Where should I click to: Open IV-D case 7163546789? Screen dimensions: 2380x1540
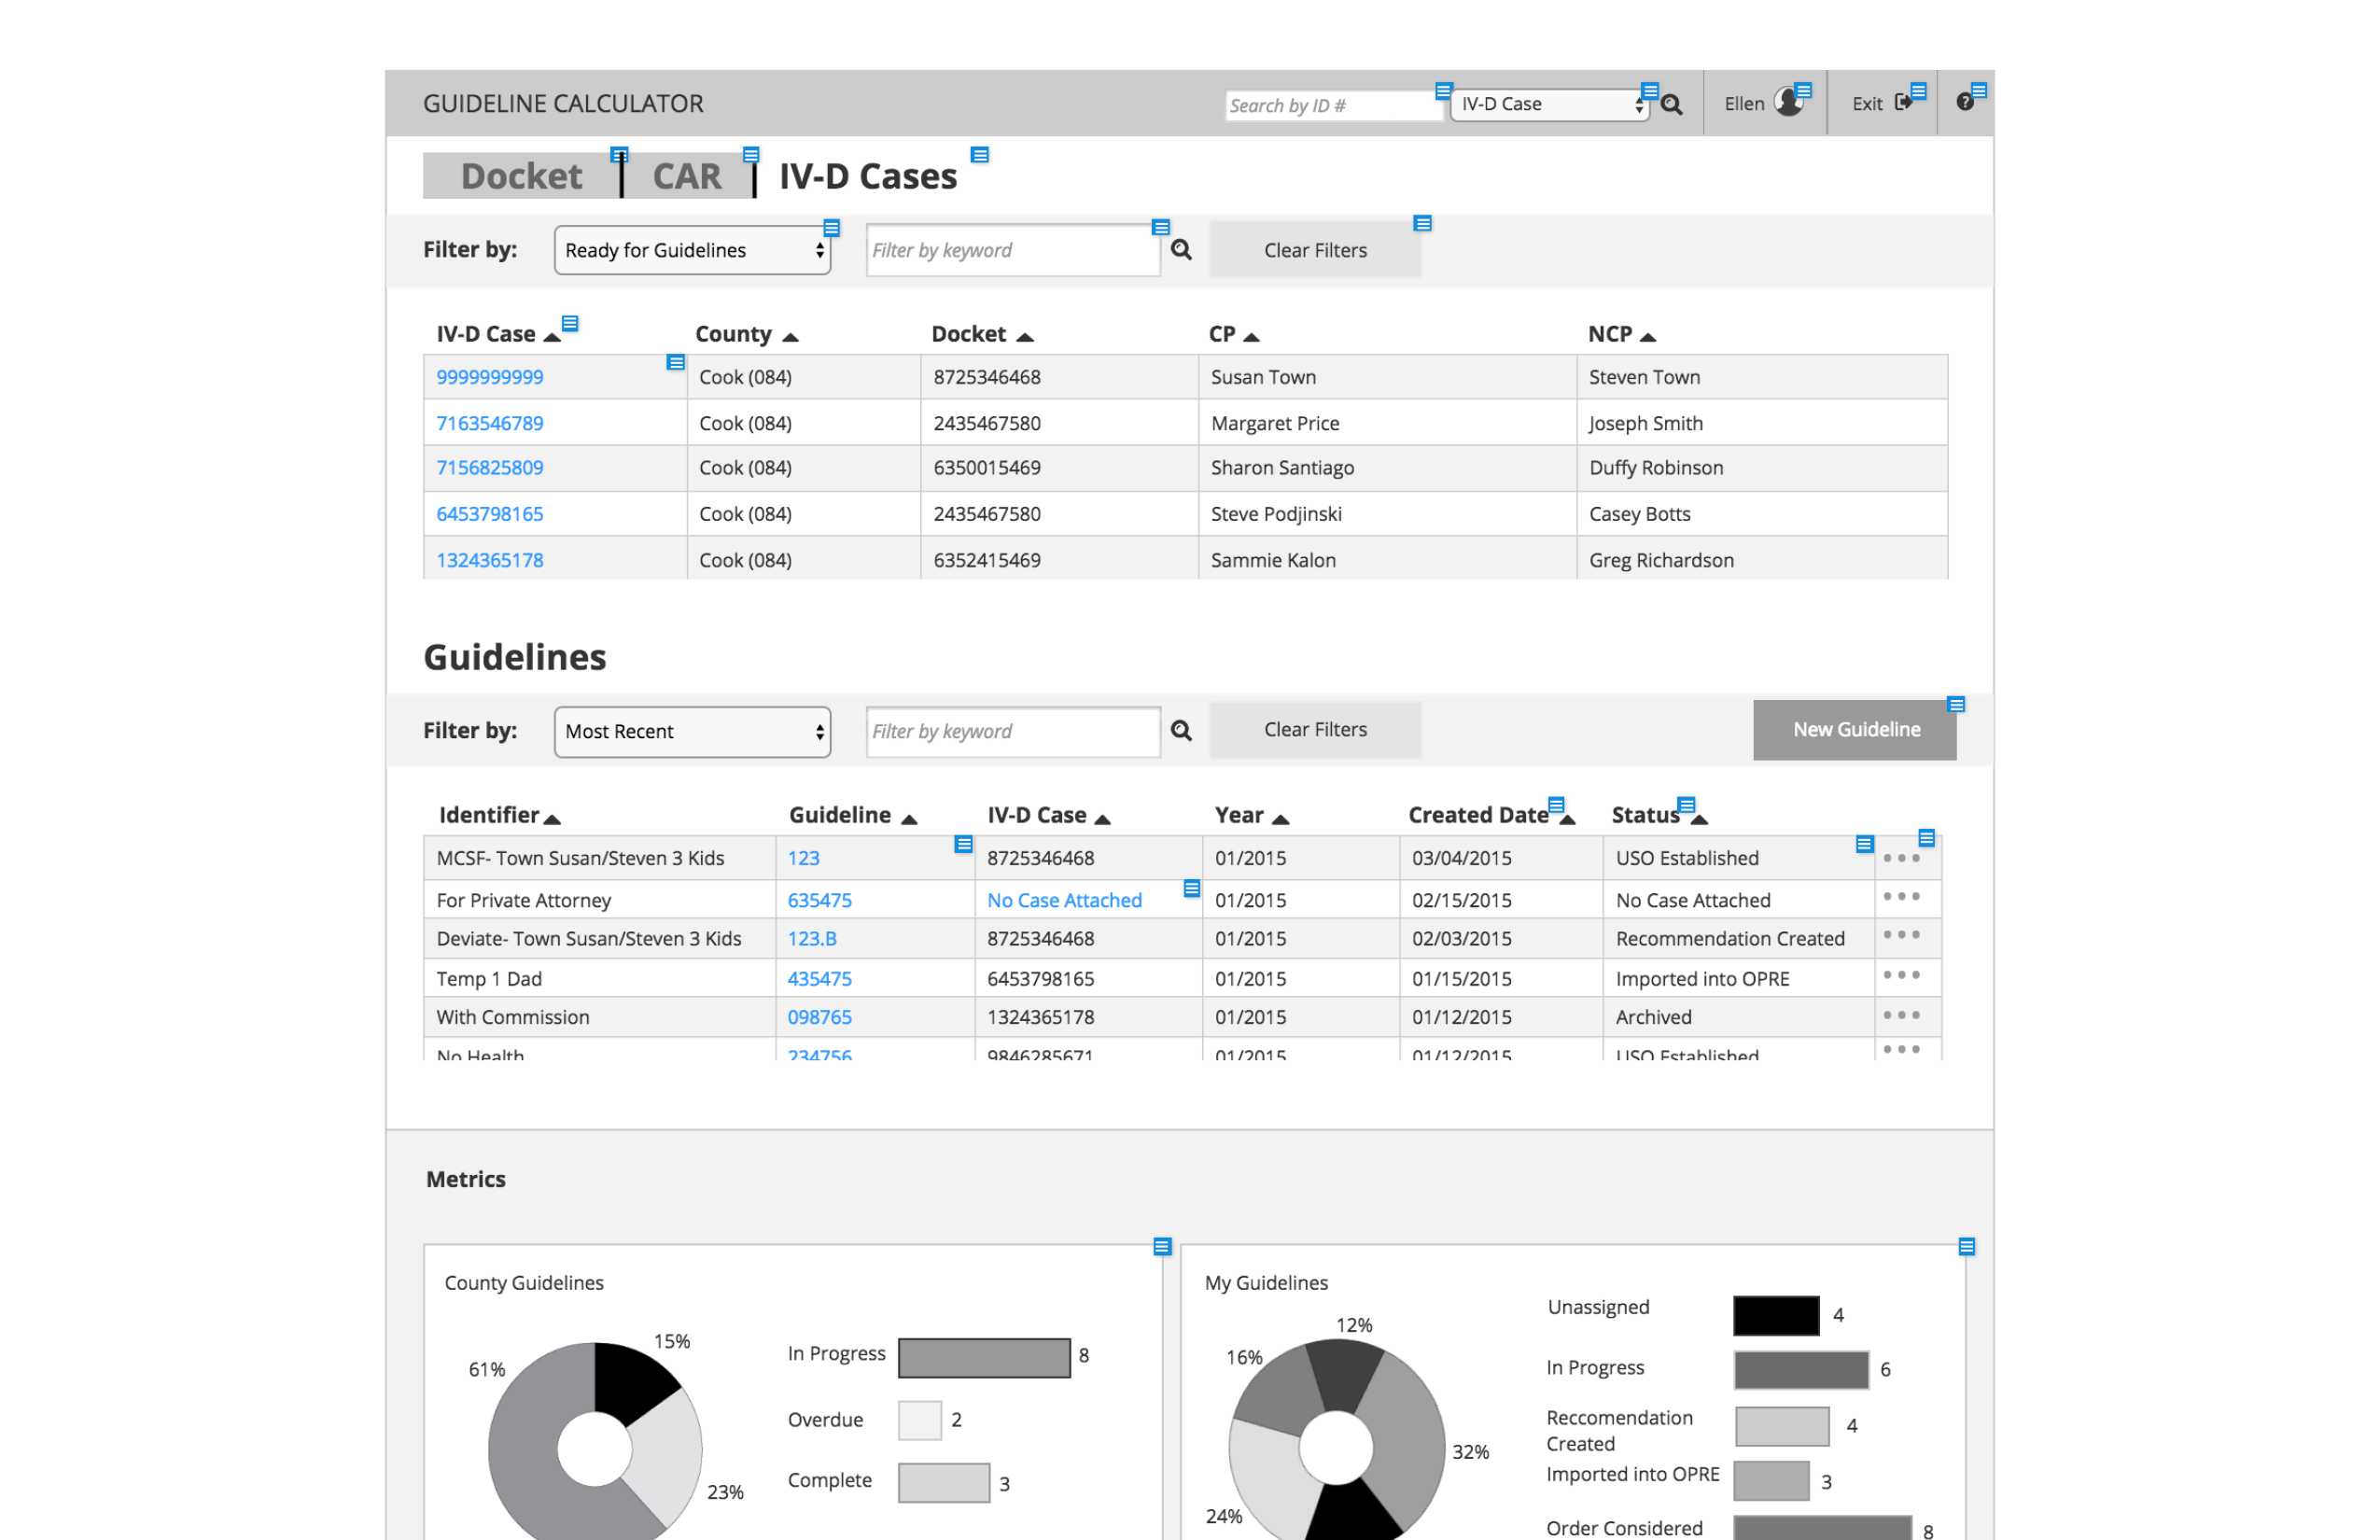point(490,423)
